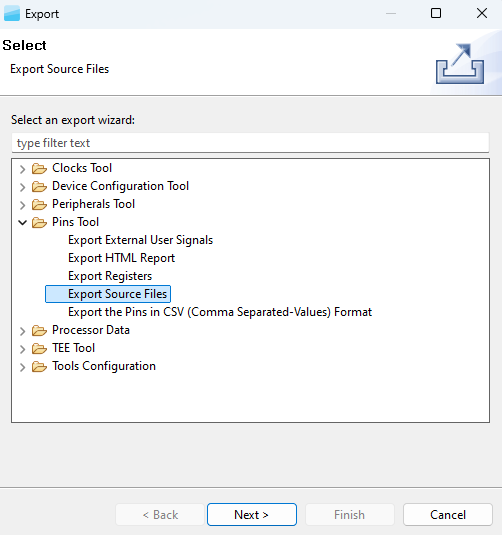Click the Processor Data folder icon
Image resolution: width=502 pixels, height=535 pixels.
click(x=39, y=331)
